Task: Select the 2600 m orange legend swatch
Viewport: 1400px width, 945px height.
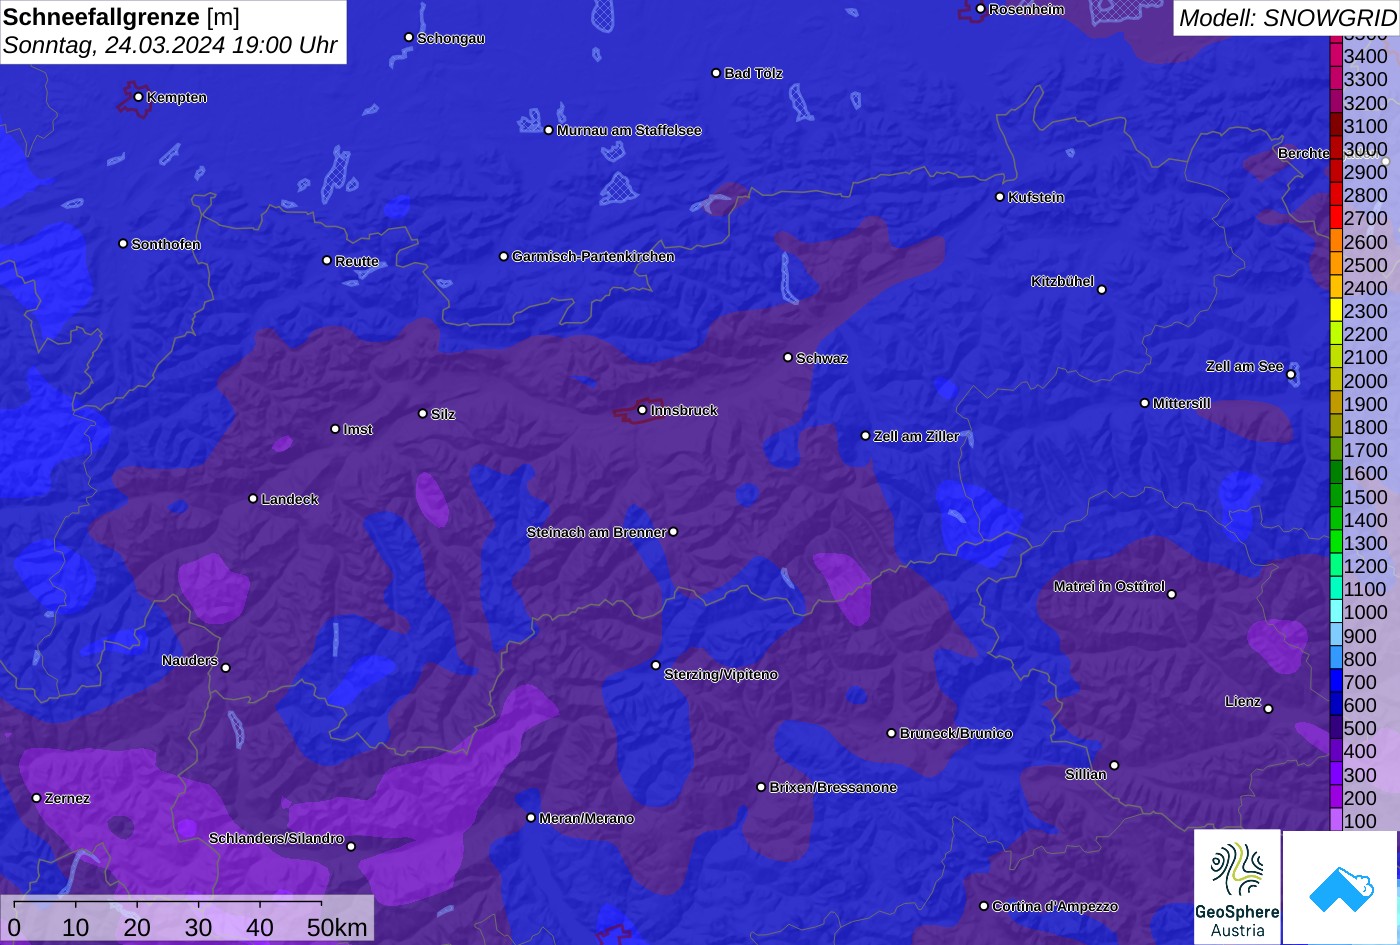Action: (x=1335, y=241)
